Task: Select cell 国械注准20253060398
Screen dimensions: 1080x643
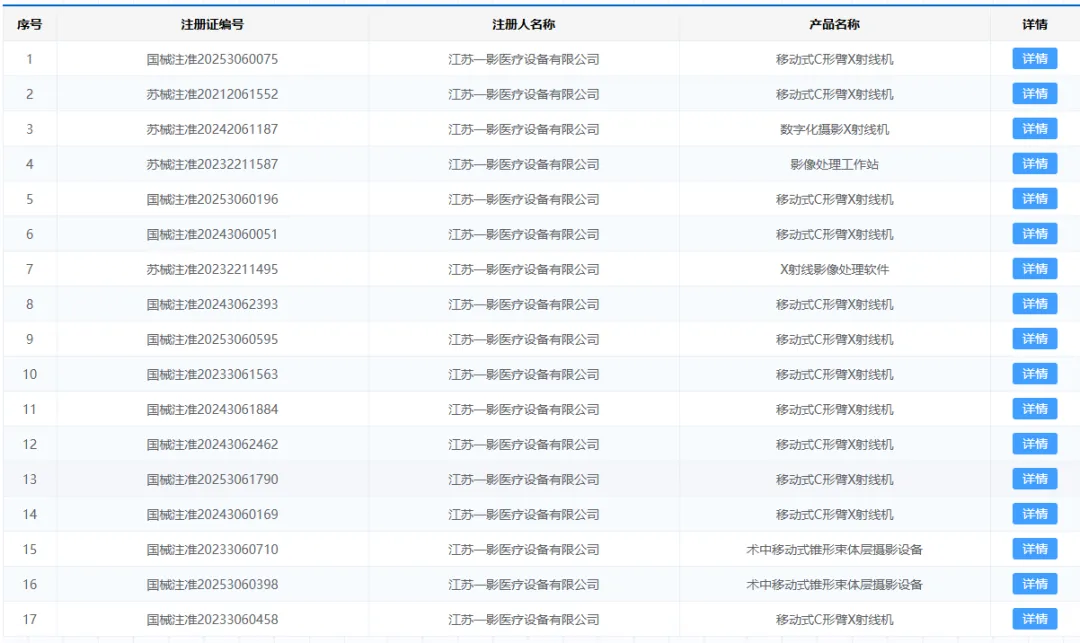Action: (x=212, y=584)
